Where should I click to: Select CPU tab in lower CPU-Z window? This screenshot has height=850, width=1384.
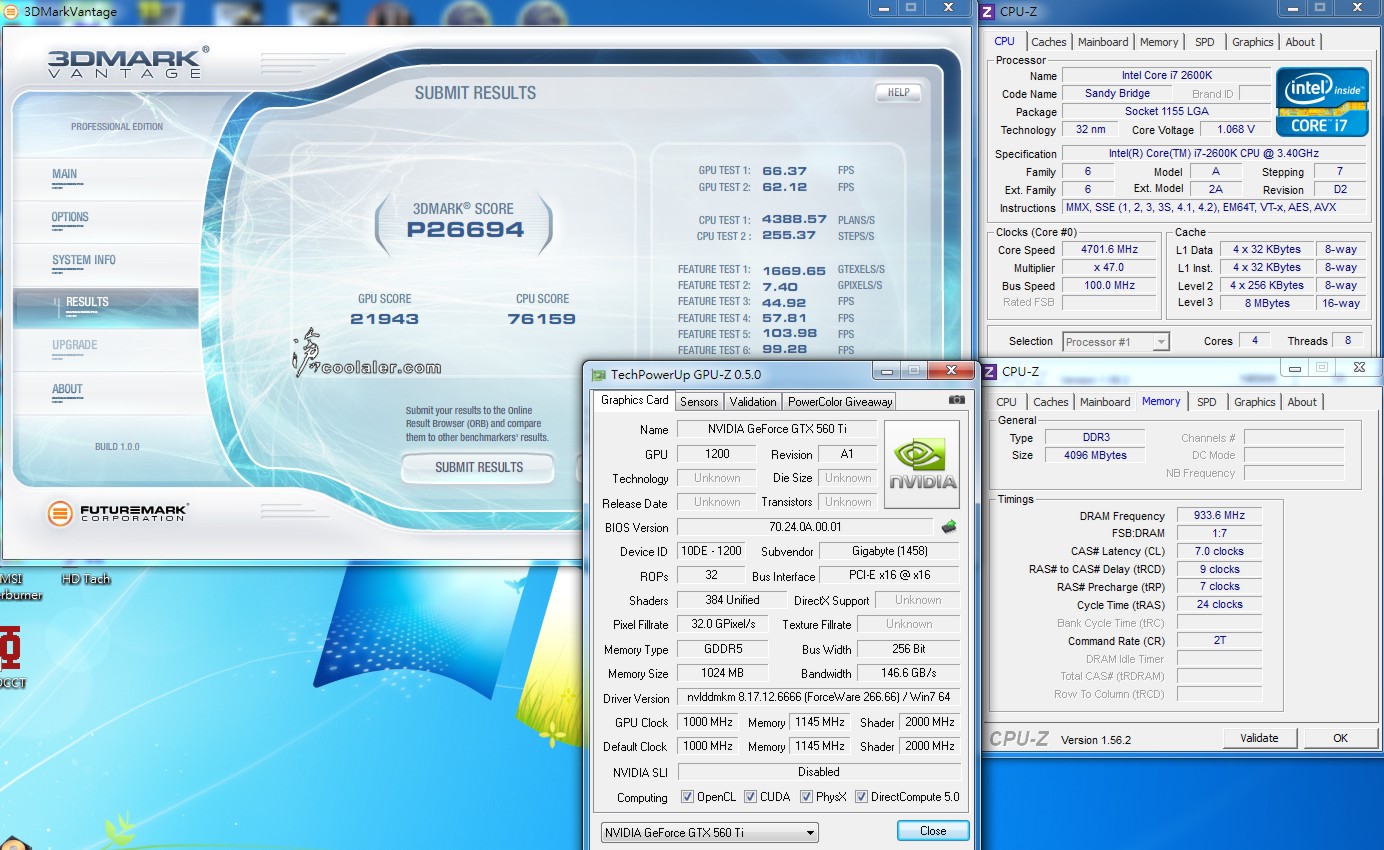[1007, 402]
